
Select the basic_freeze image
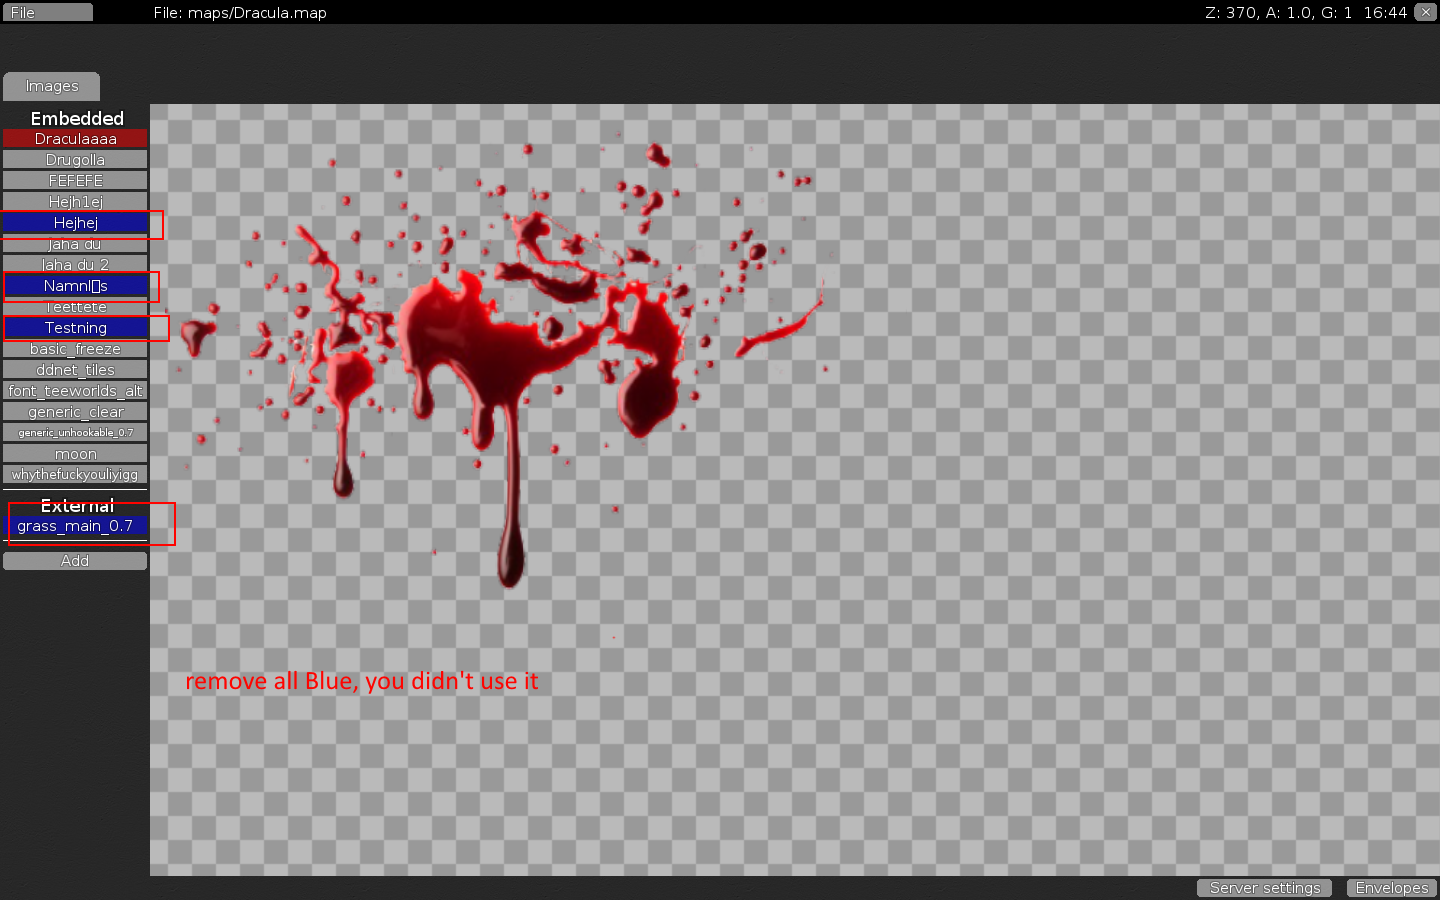click(x=75, y=348)
